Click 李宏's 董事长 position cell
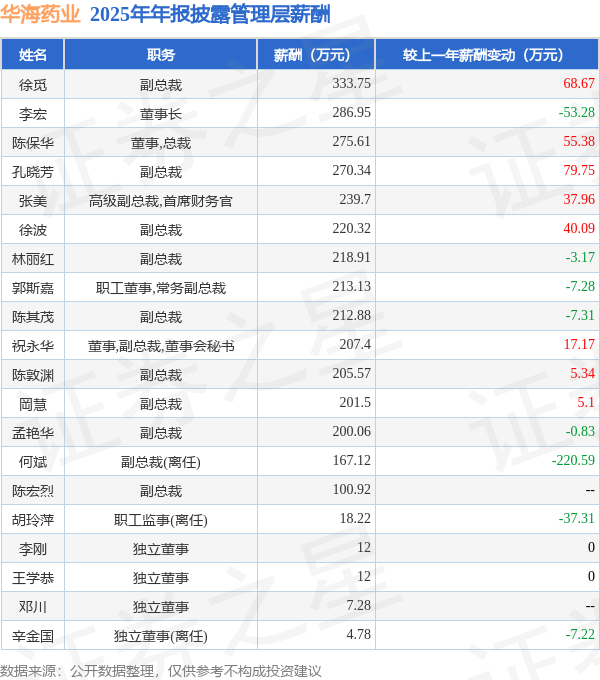The image size is (600, 680). [x=161, y=114]
